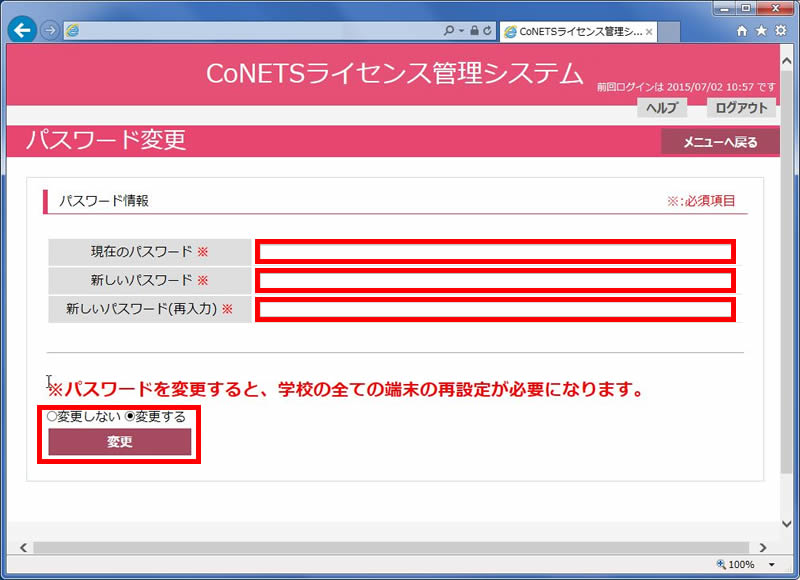Click the パスワード変更 page heading
Image resolution: width=800 pixels, height=580 pixels.
point(106,140)
